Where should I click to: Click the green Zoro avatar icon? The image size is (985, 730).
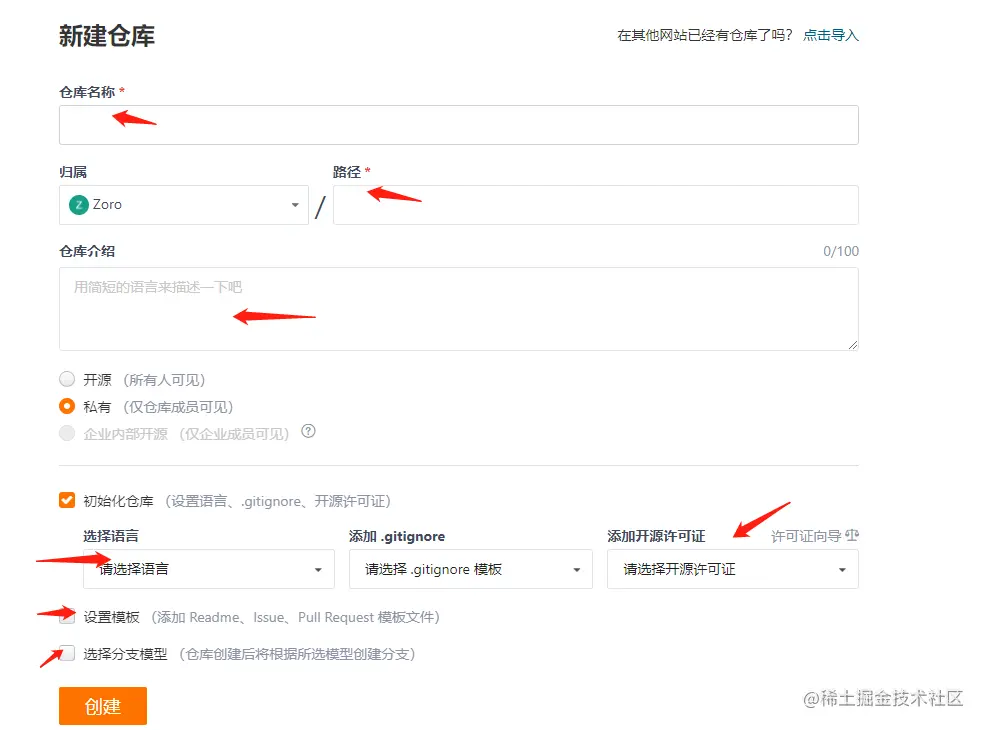(x=79, y=205)
